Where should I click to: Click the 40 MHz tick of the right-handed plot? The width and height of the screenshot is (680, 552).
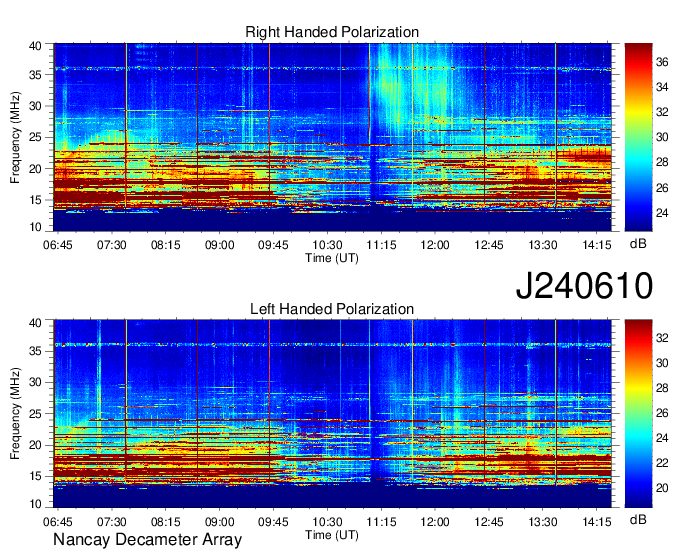(x=35, y=46)
